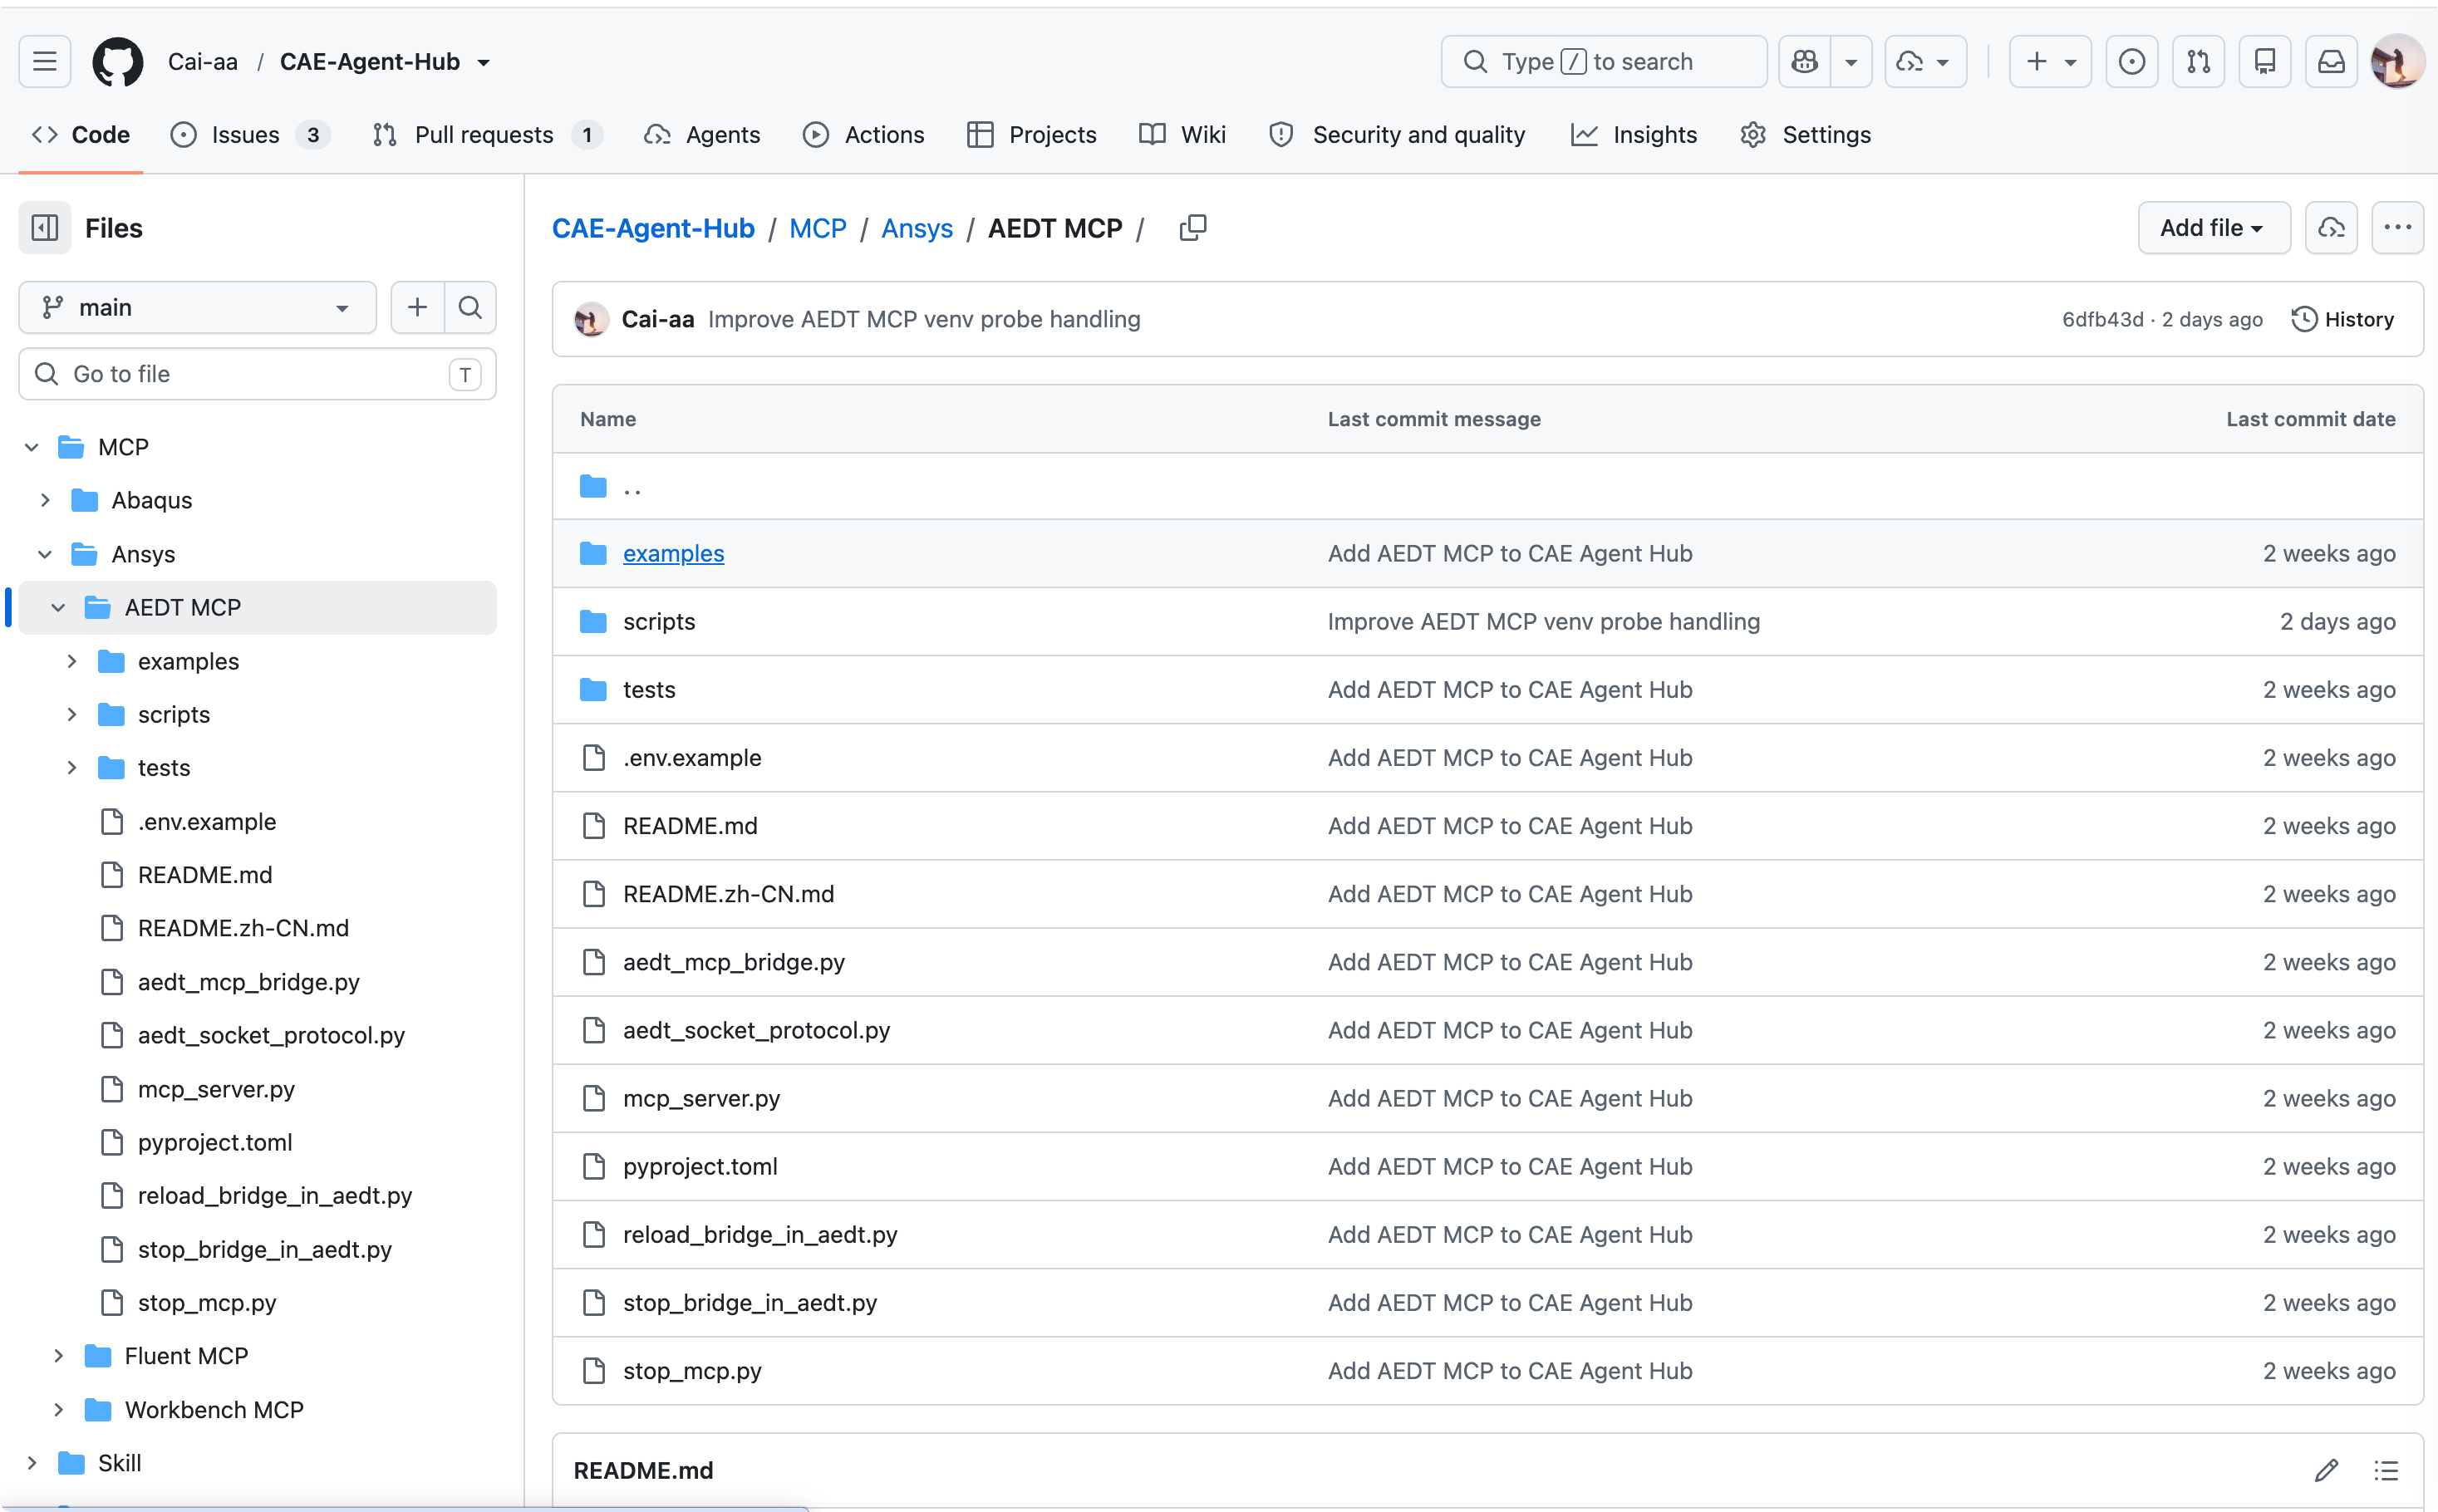
Task: Collapse the MCP folder in the tree
Action: (32, 447)
